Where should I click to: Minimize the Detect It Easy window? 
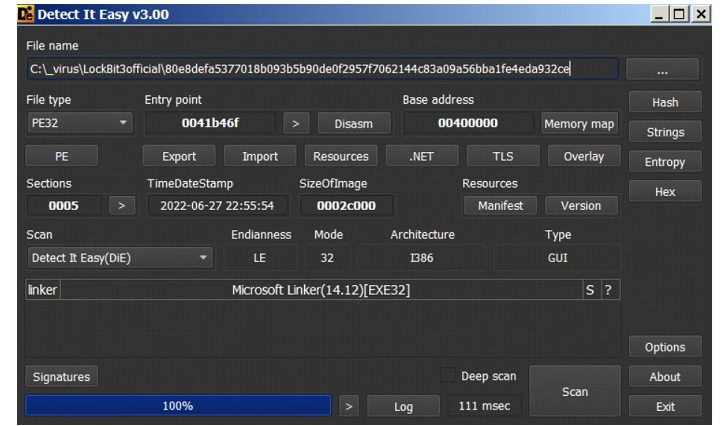[x=659, y=14]
